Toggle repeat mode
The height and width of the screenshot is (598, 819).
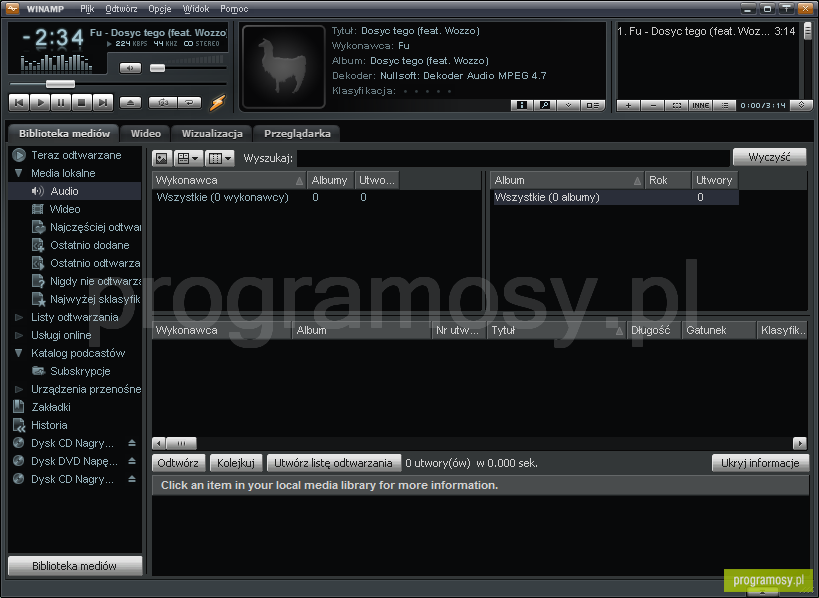click(190, 102)
